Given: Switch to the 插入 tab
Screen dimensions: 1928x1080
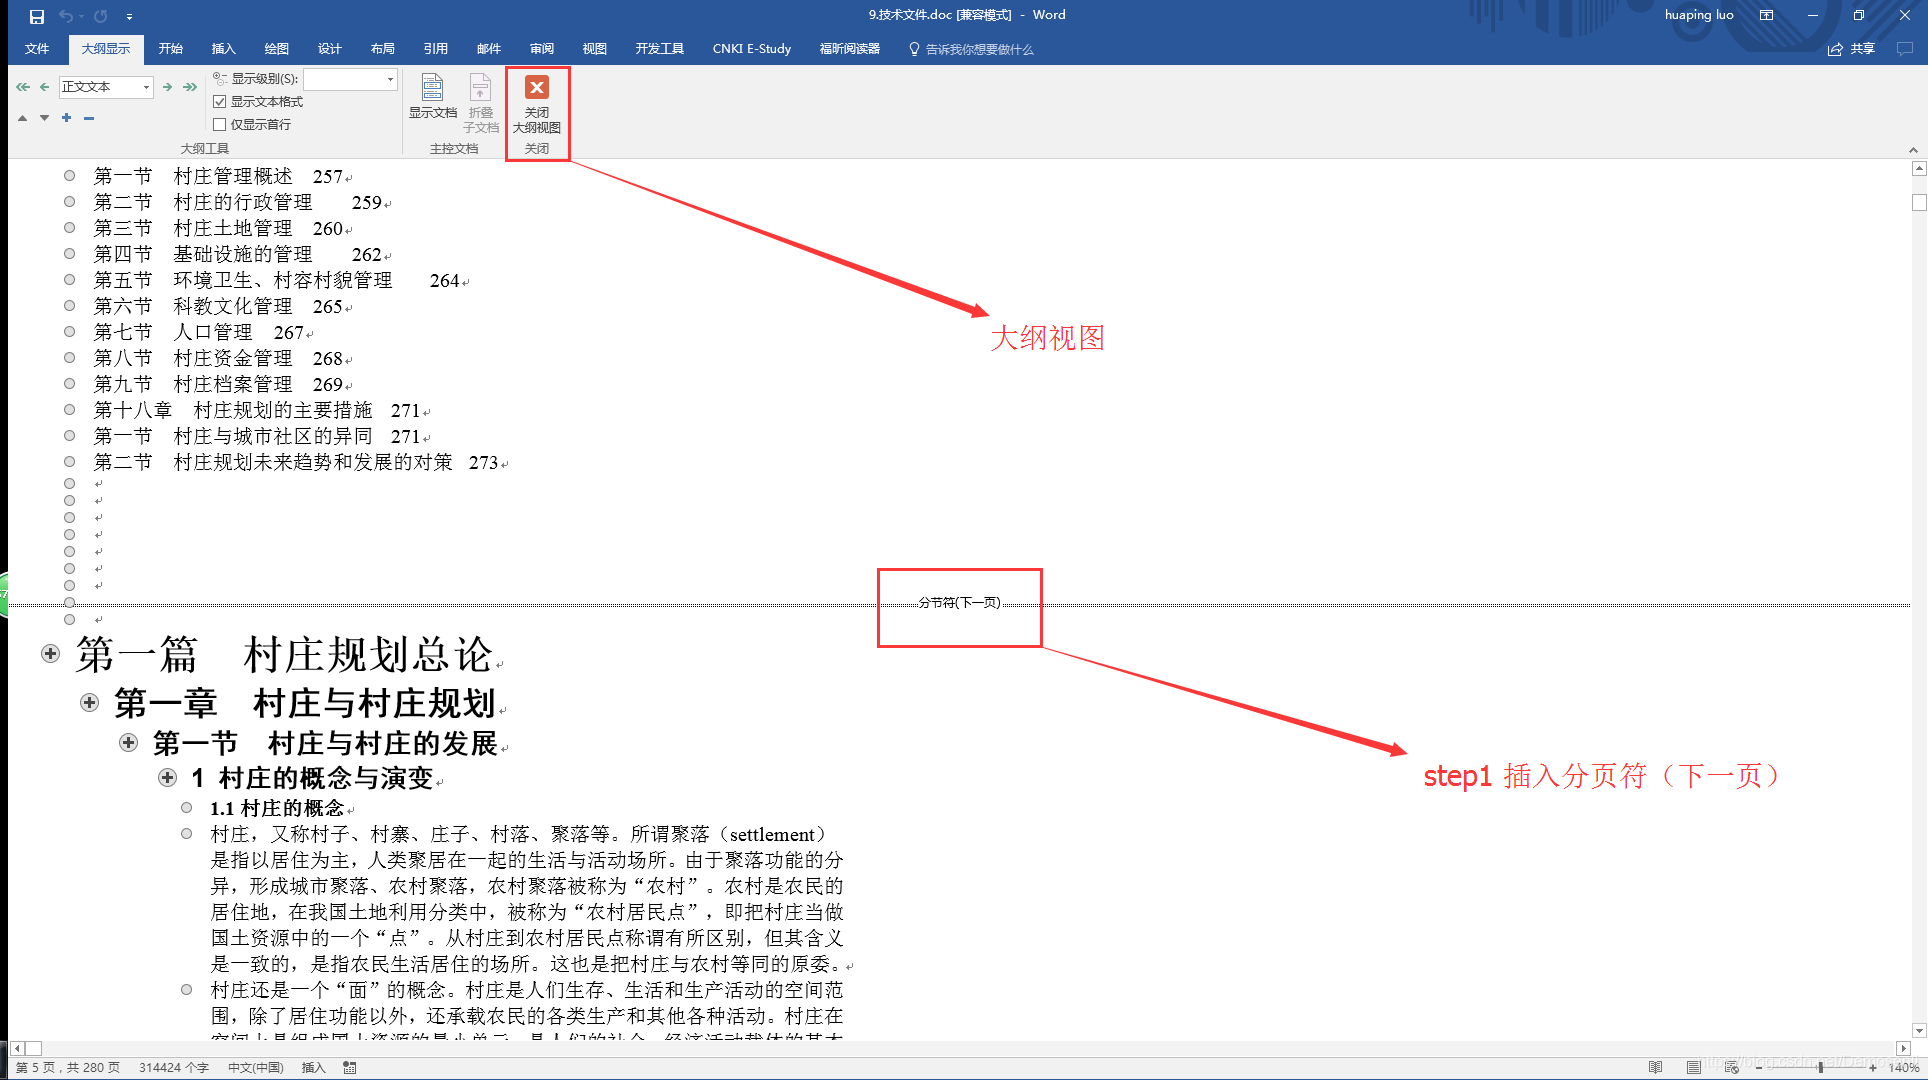Looking at the screenshot, I should pyautogui.click(x=224, y=49).
